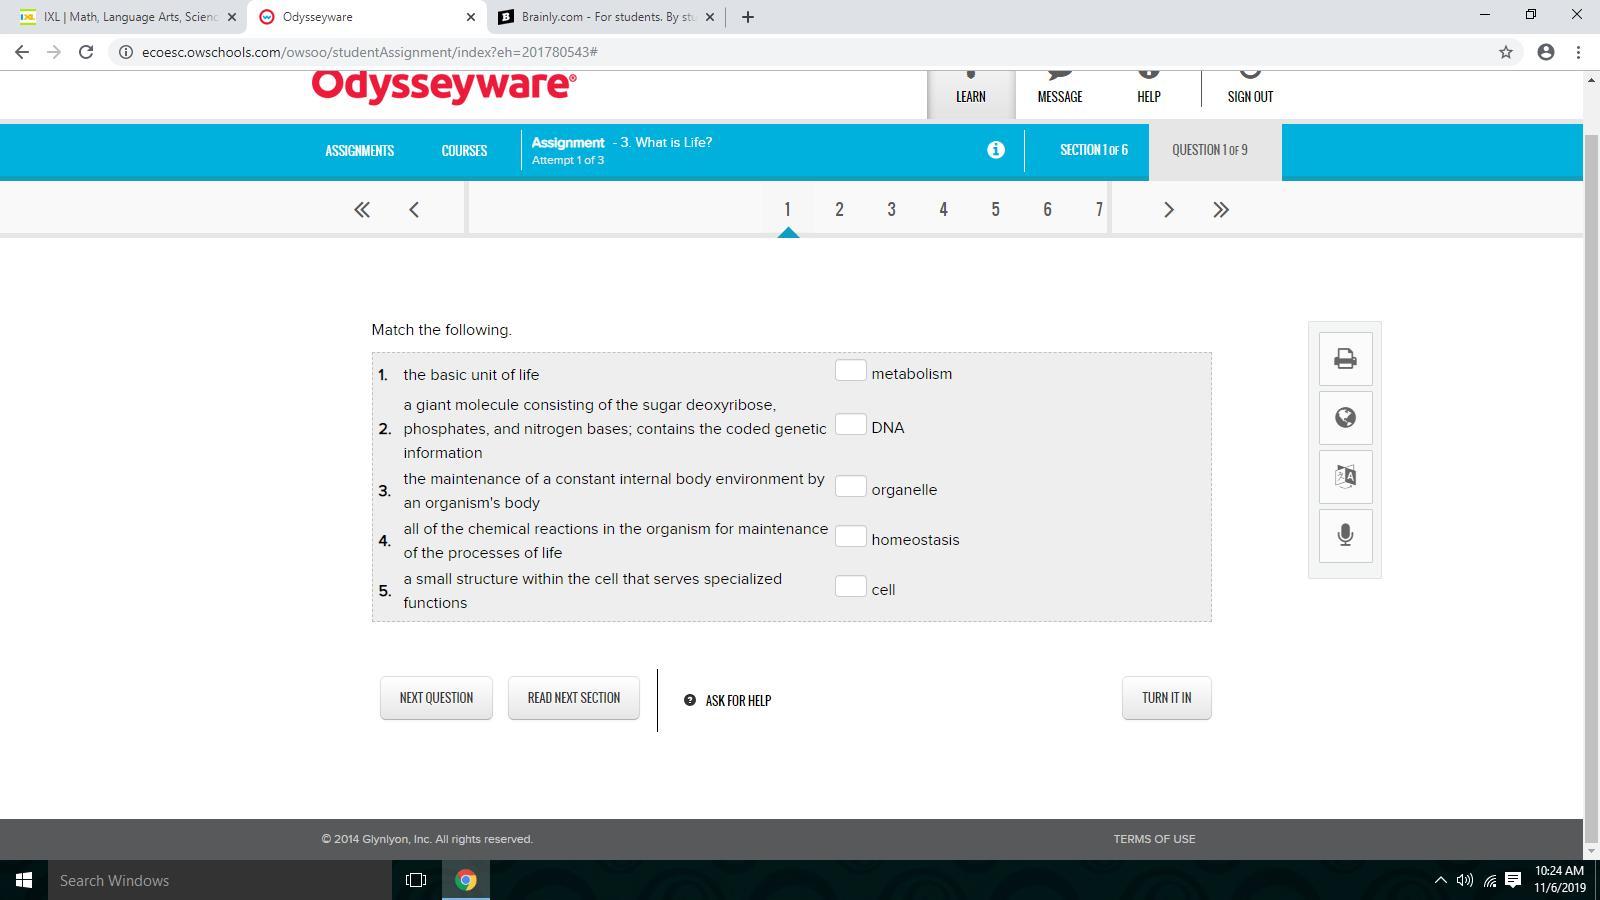
Task: Open Task View on the taskbar
Action: pyautogui.click(x=416, y=880)
